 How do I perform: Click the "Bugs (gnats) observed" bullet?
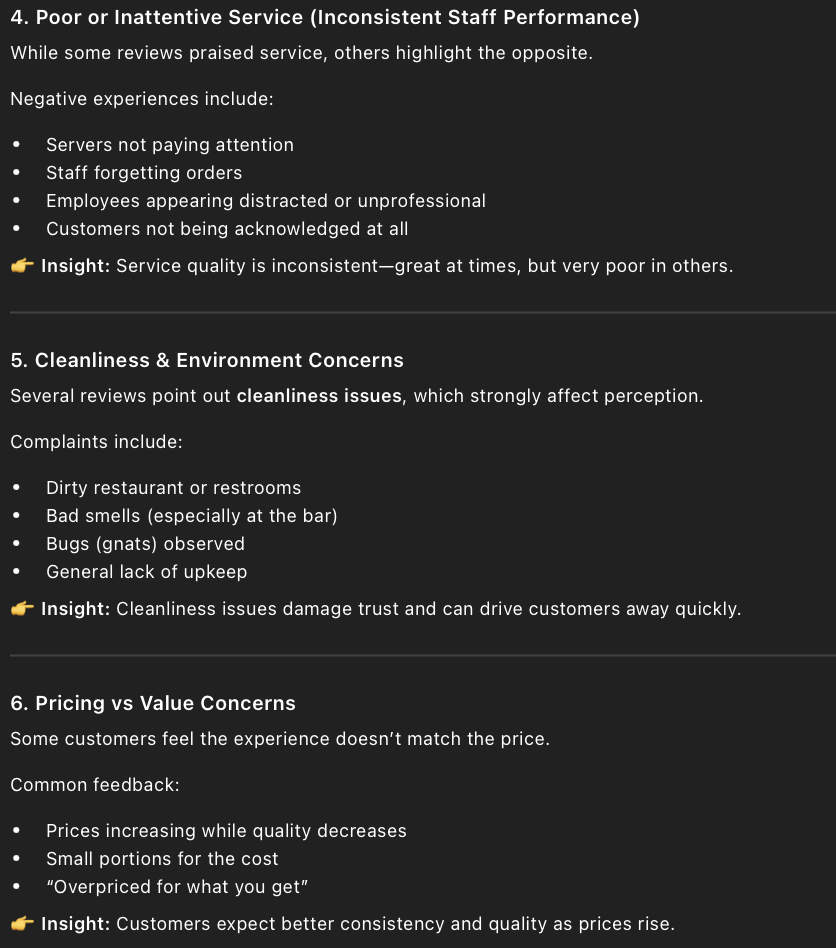click(x=145, y=544)
